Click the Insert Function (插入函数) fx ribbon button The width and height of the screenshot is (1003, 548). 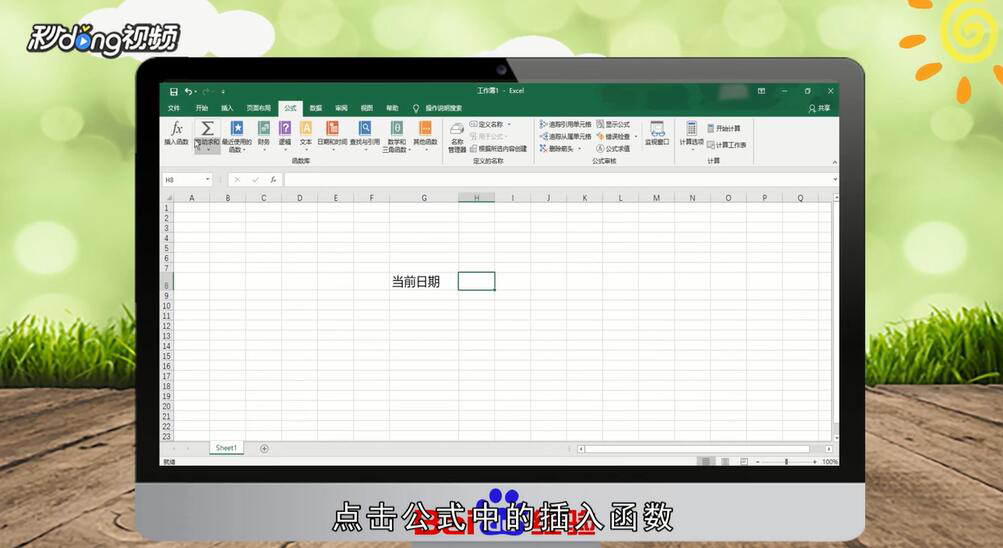pos(177,134)
